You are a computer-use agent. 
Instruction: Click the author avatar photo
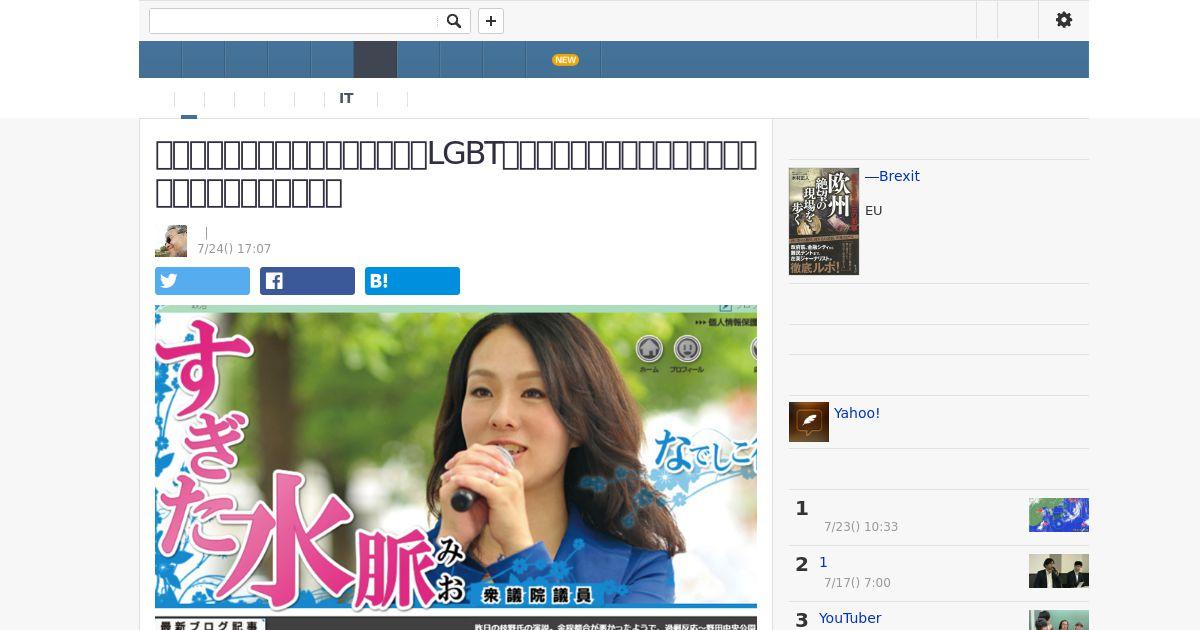point(171,241)
